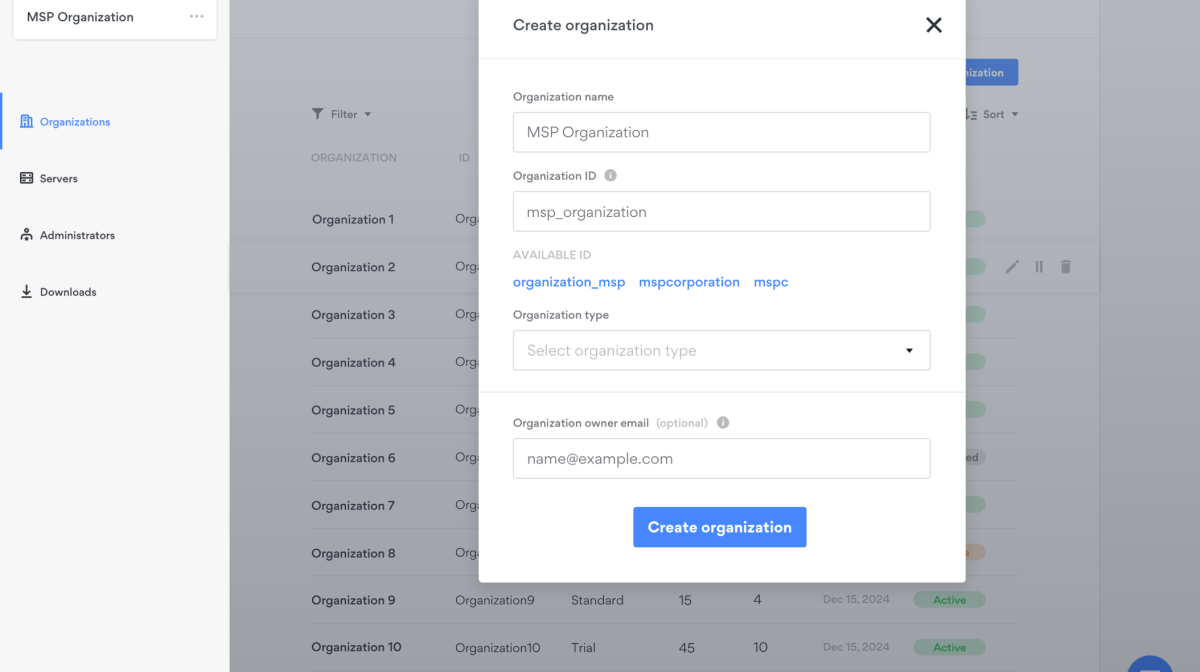
Task: Open the Administrators sidebar section
Action: tap(77, 235)
